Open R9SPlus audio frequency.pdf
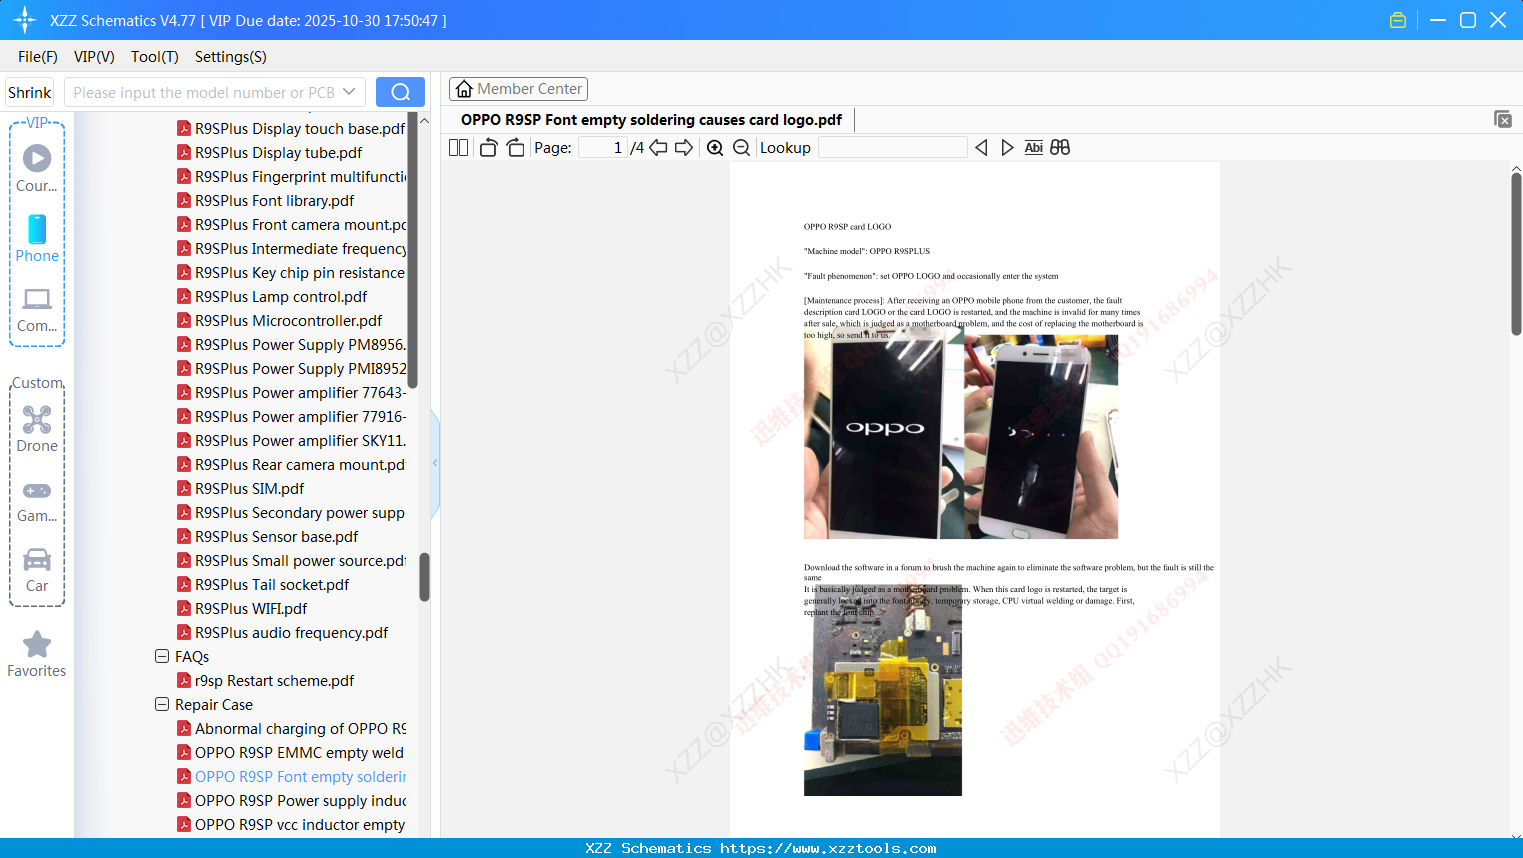This screenshot has height=858, width=1523. [x=292, y=632]
